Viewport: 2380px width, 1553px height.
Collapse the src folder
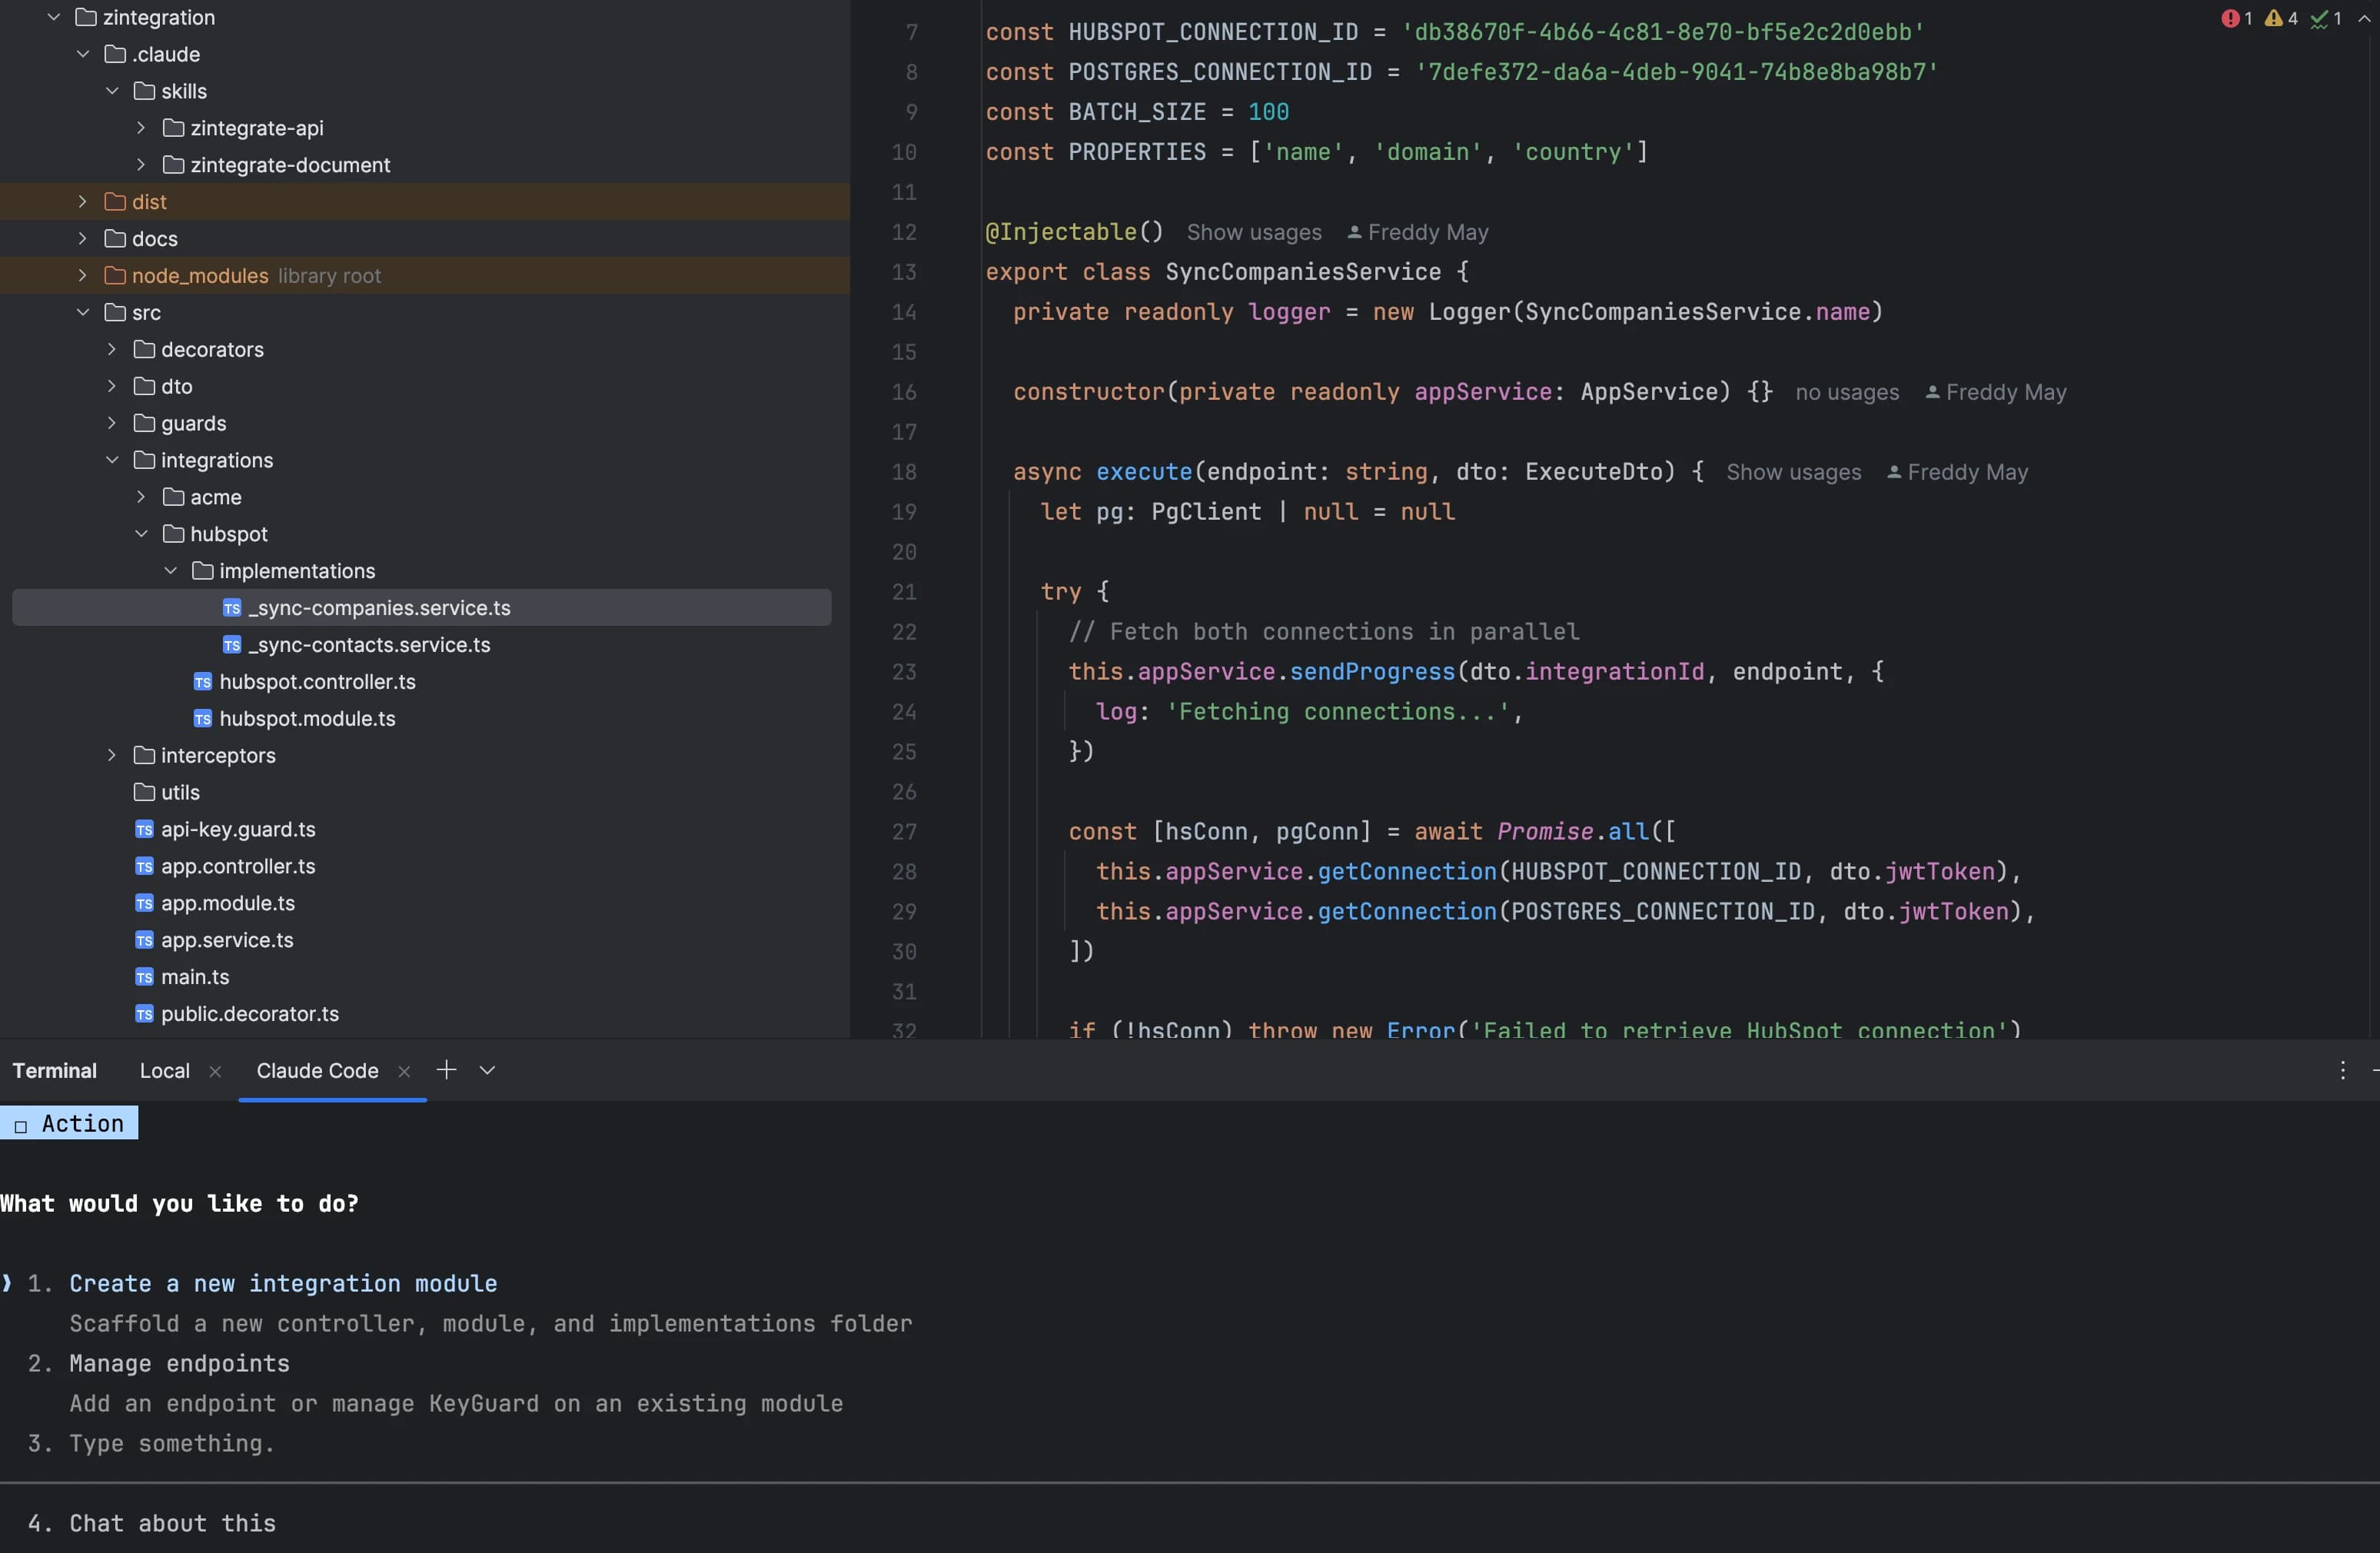click(x=82, y=312)
